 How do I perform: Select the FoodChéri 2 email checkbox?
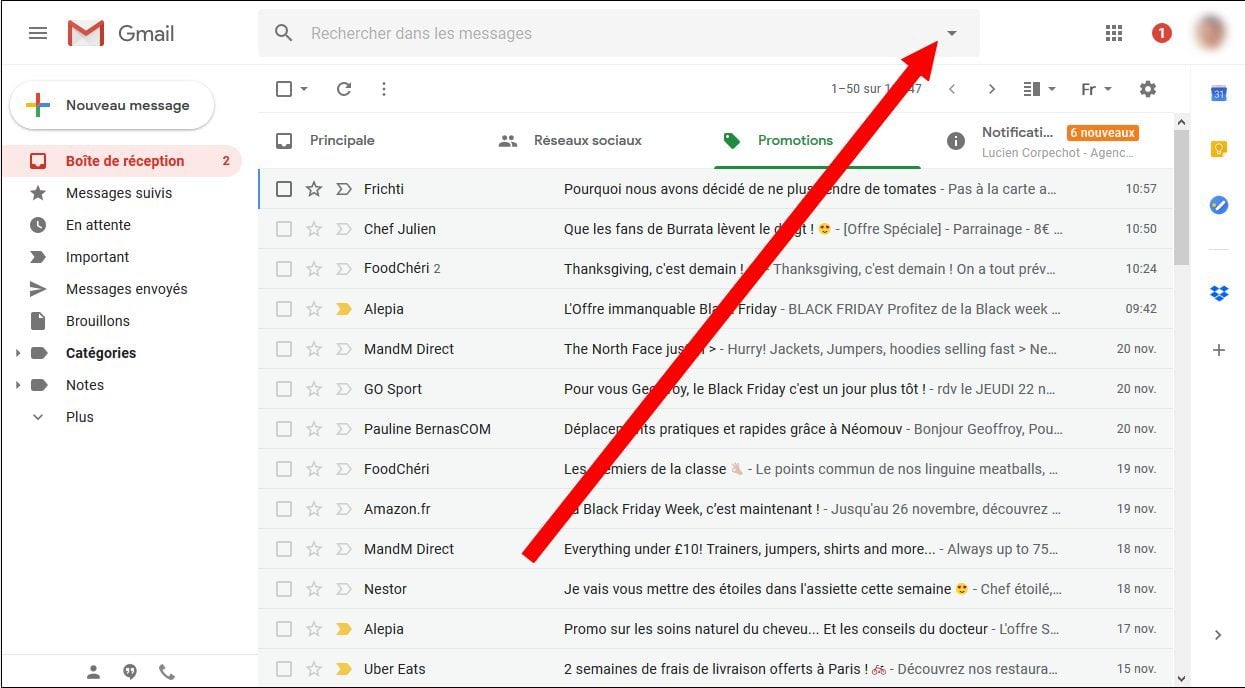(x=284, y=269)
